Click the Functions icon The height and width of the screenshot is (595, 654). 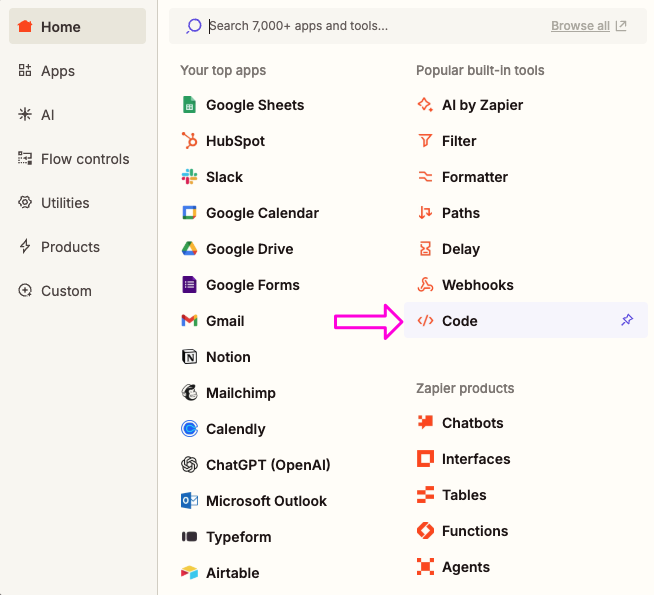[x=425, y=530]
